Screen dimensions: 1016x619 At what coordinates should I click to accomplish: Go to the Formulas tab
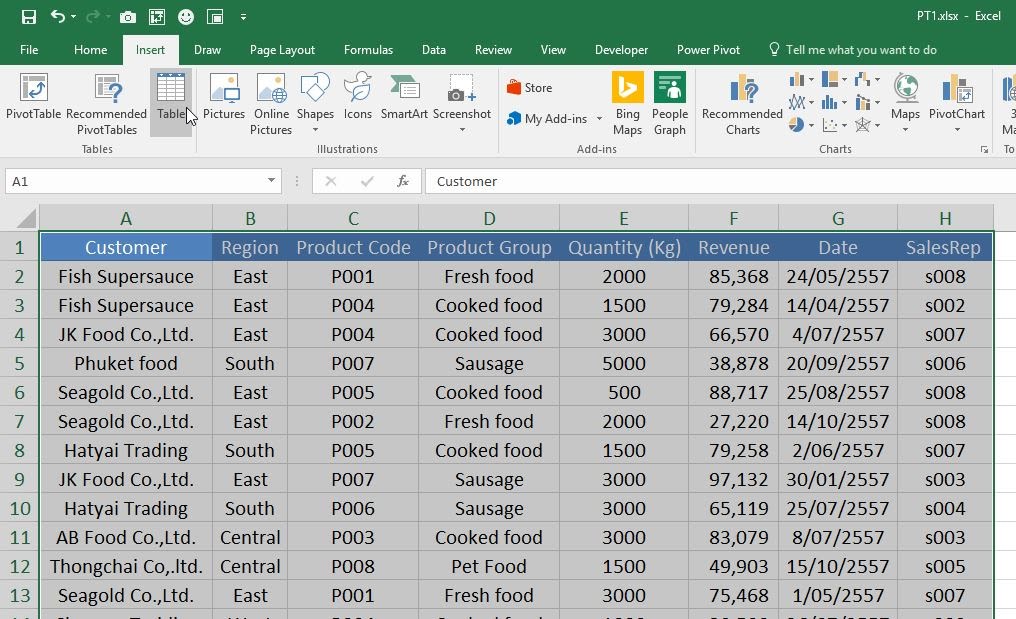pos(368,50)
